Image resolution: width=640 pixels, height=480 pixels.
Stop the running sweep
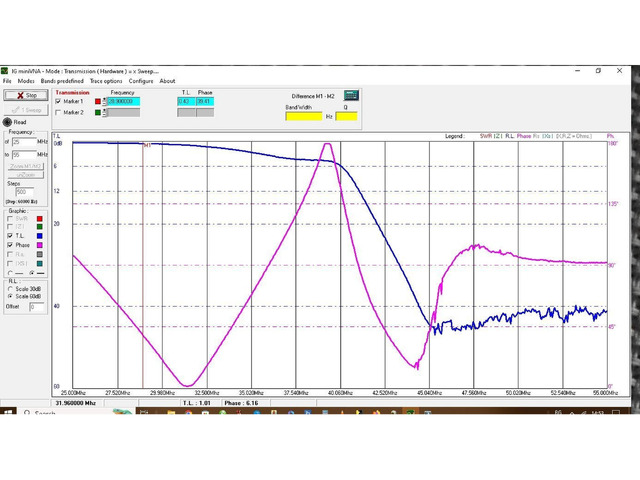point(26,95)
